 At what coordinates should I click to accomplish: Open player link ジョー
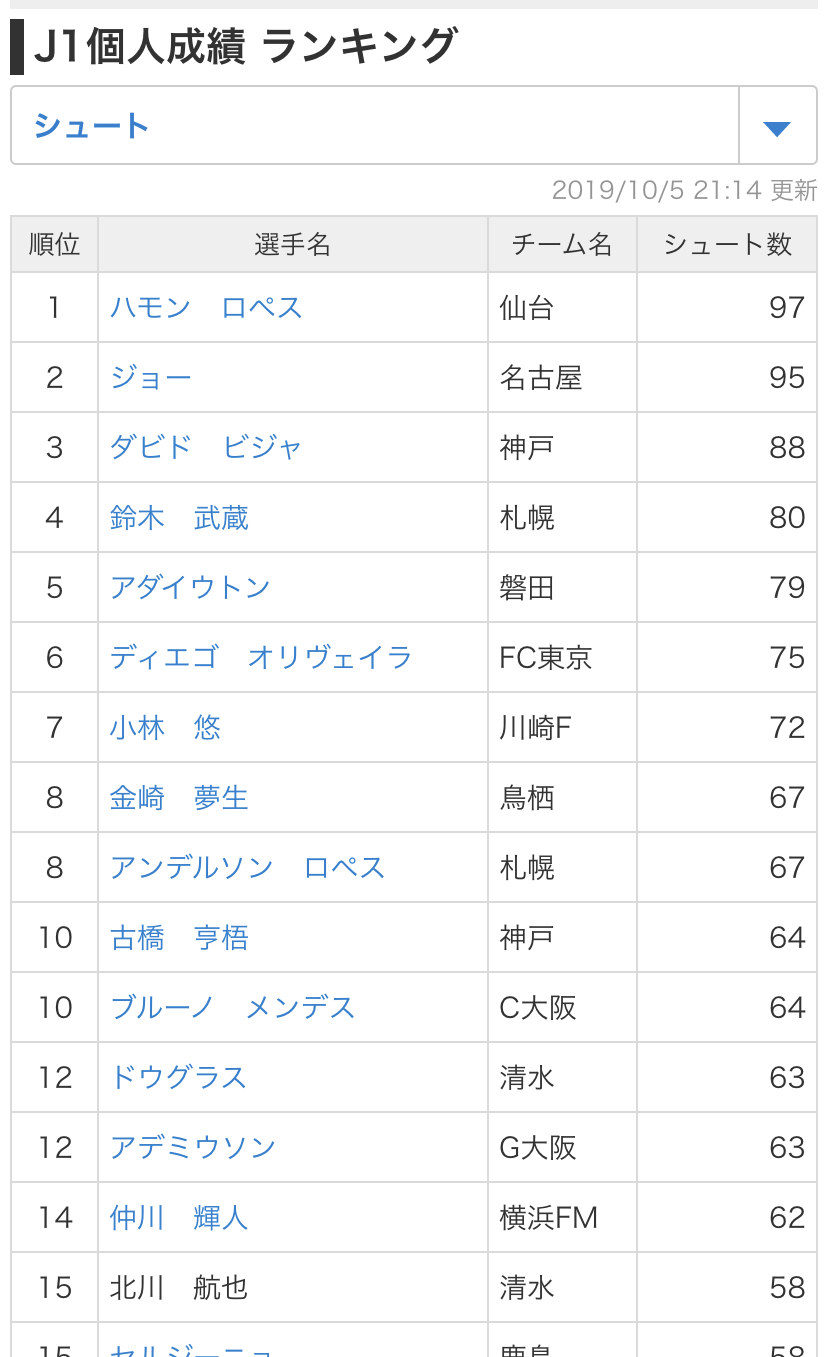(x=151, y=378)
